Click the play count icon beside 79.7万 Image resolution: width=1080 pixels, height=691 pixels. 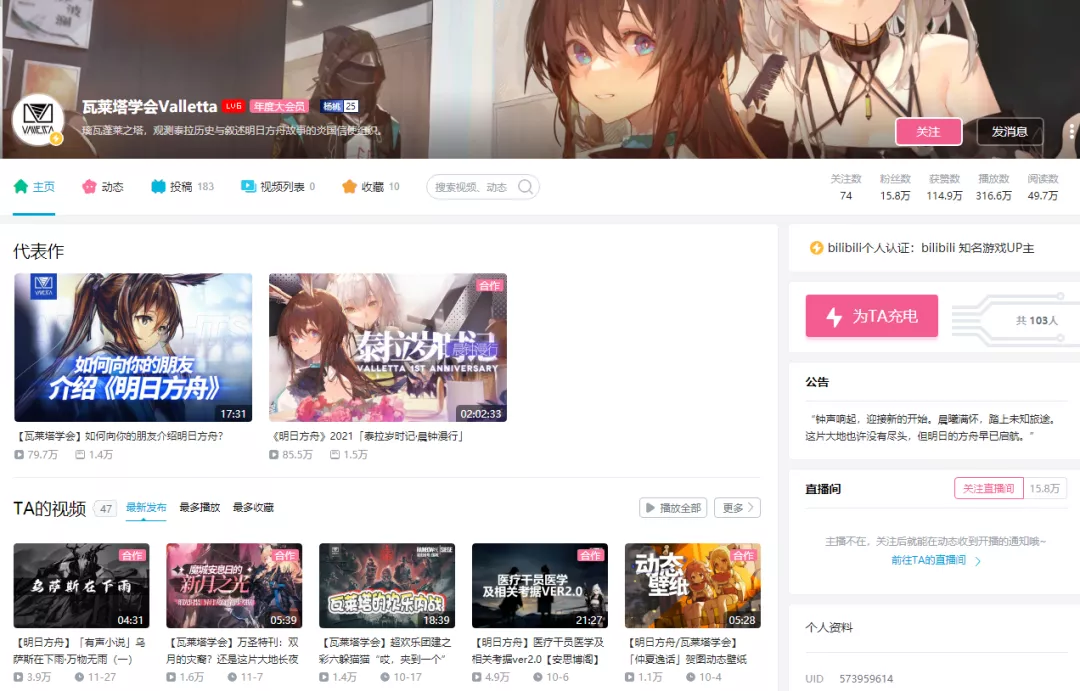tap(19, 455)
